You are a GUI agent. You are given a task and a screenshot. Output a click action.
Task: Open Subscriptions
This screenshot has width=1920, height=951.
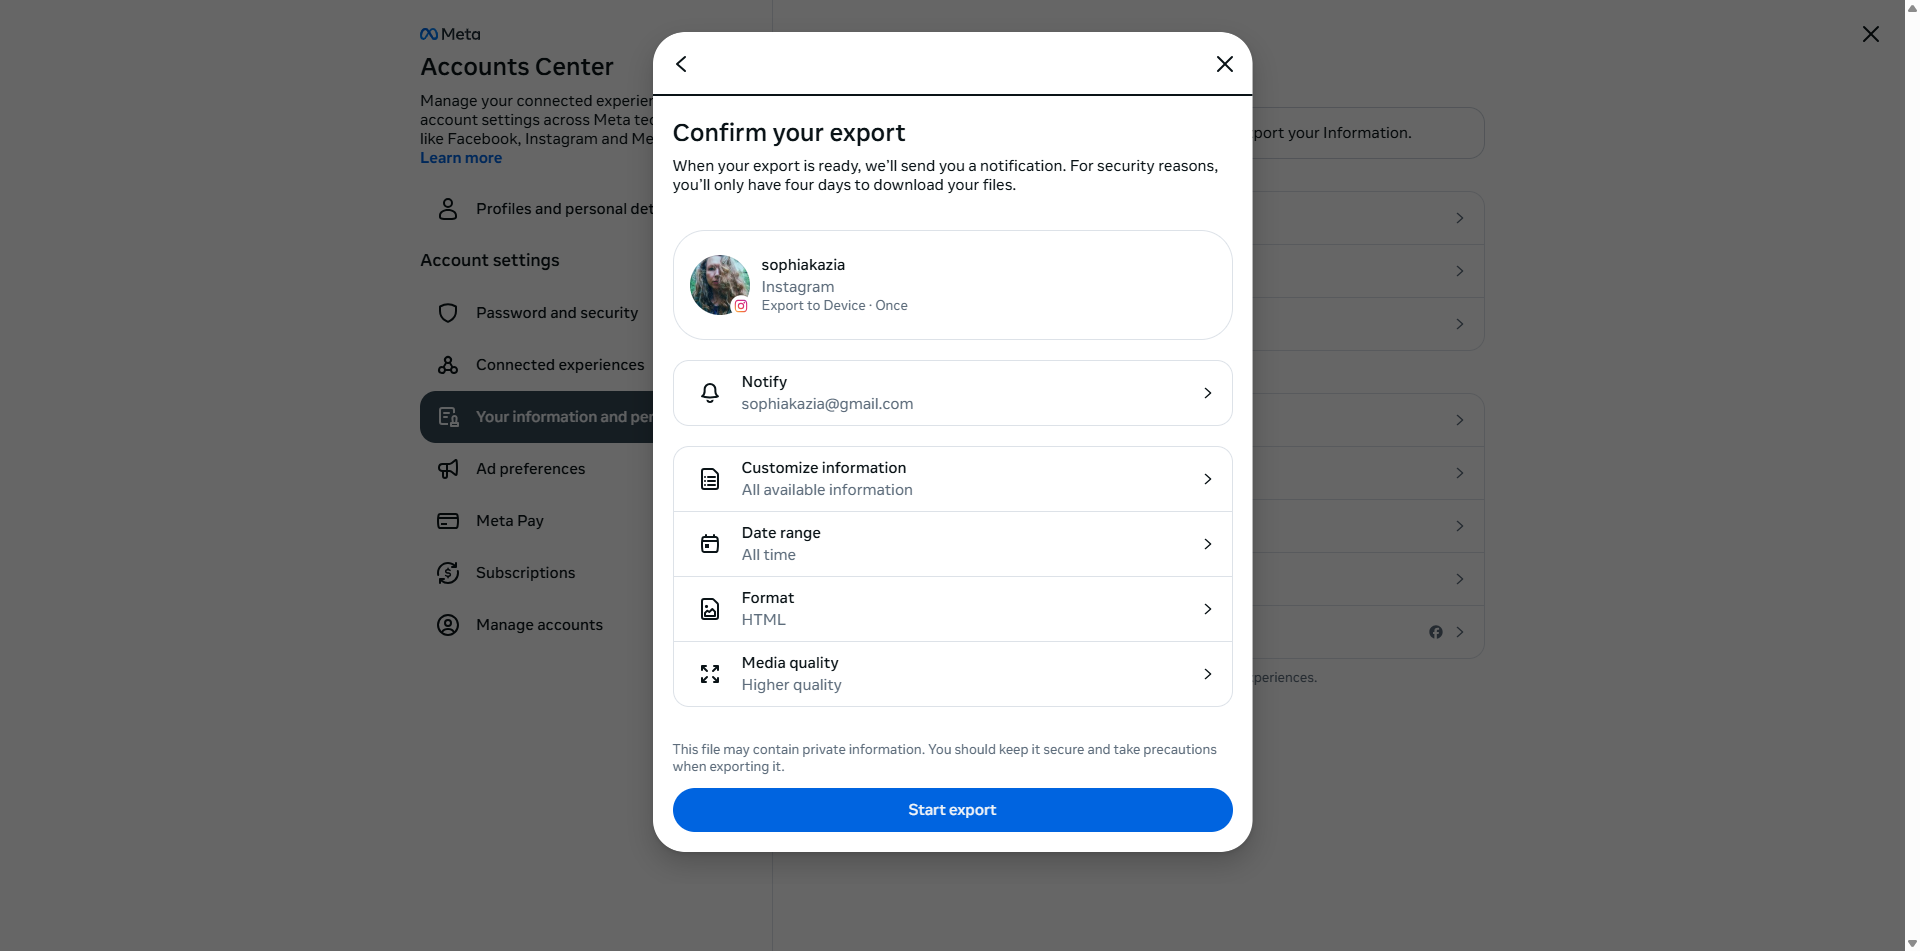[x=536, y=573]
